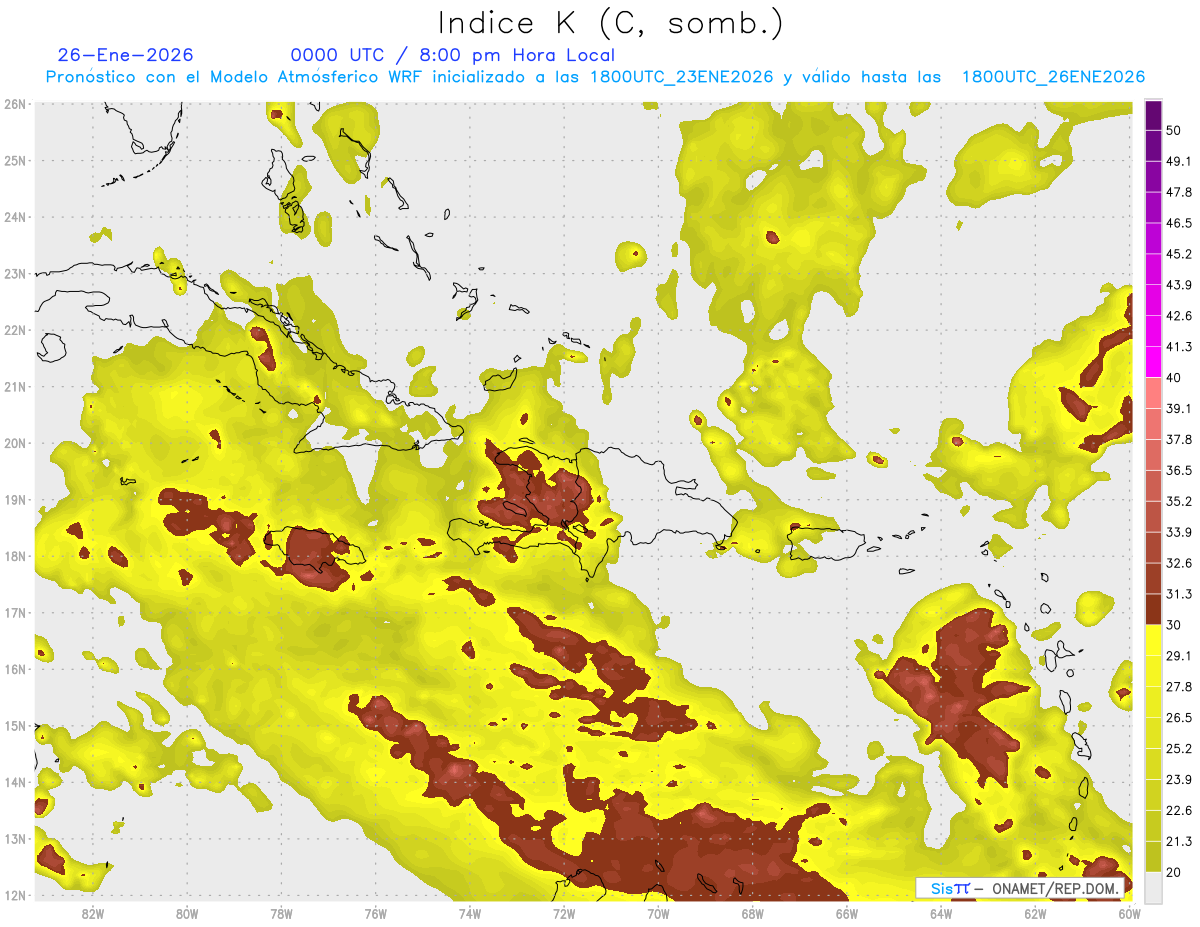1200x927 pixels.
Task: Click the longitude label '72W'
Action: (x=564, y=913)
